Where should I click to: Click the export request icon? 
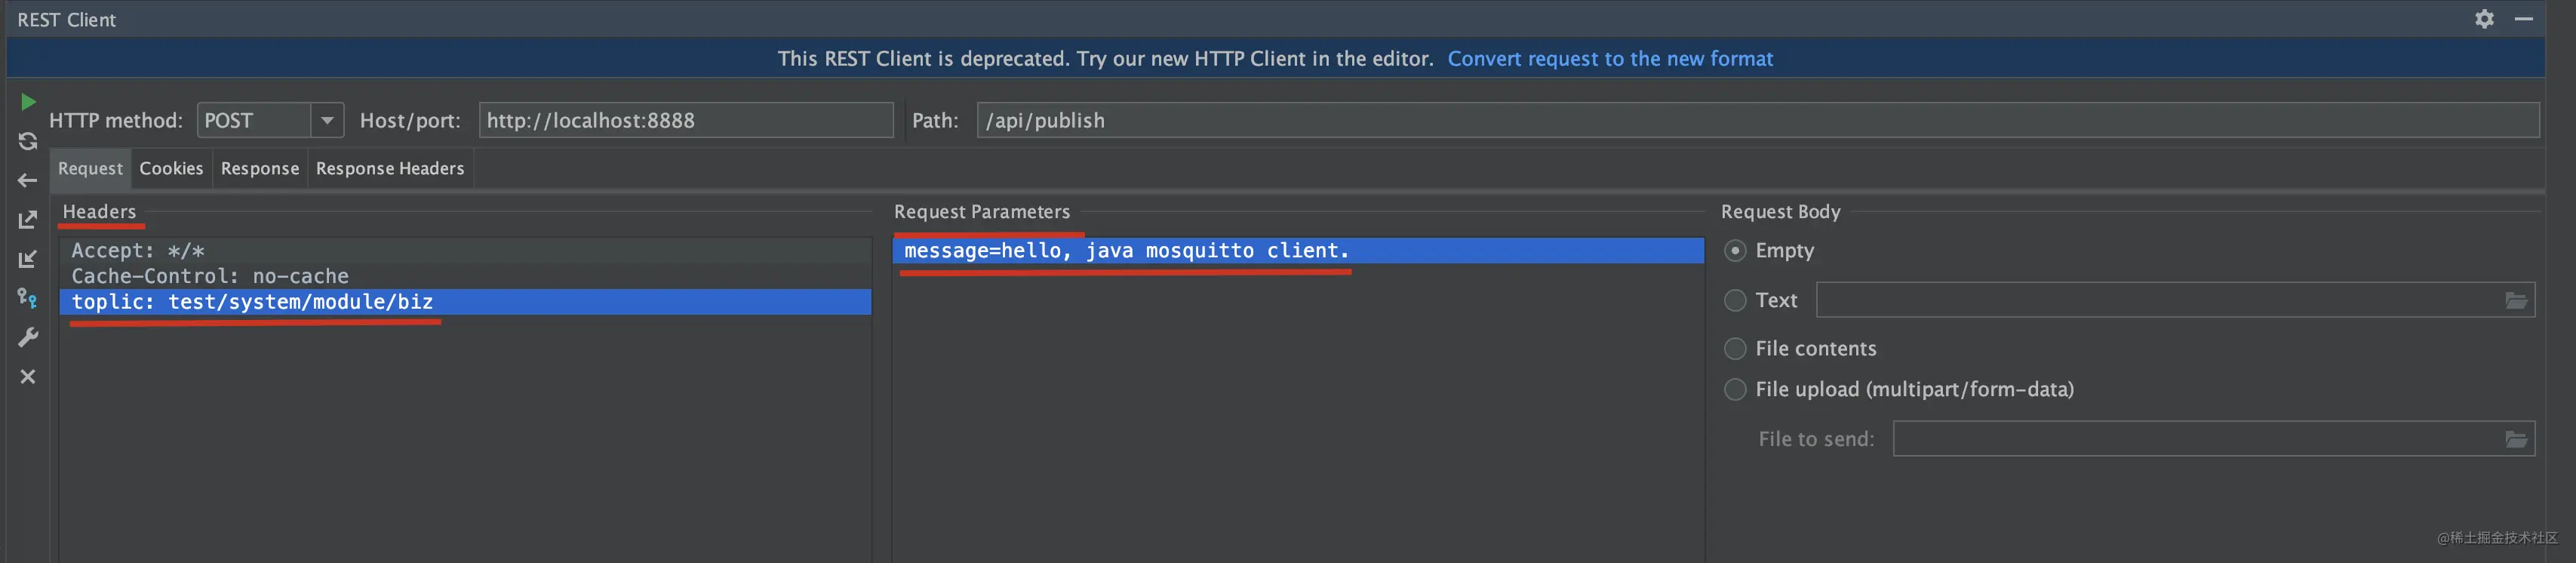click(x=28, y=220)
